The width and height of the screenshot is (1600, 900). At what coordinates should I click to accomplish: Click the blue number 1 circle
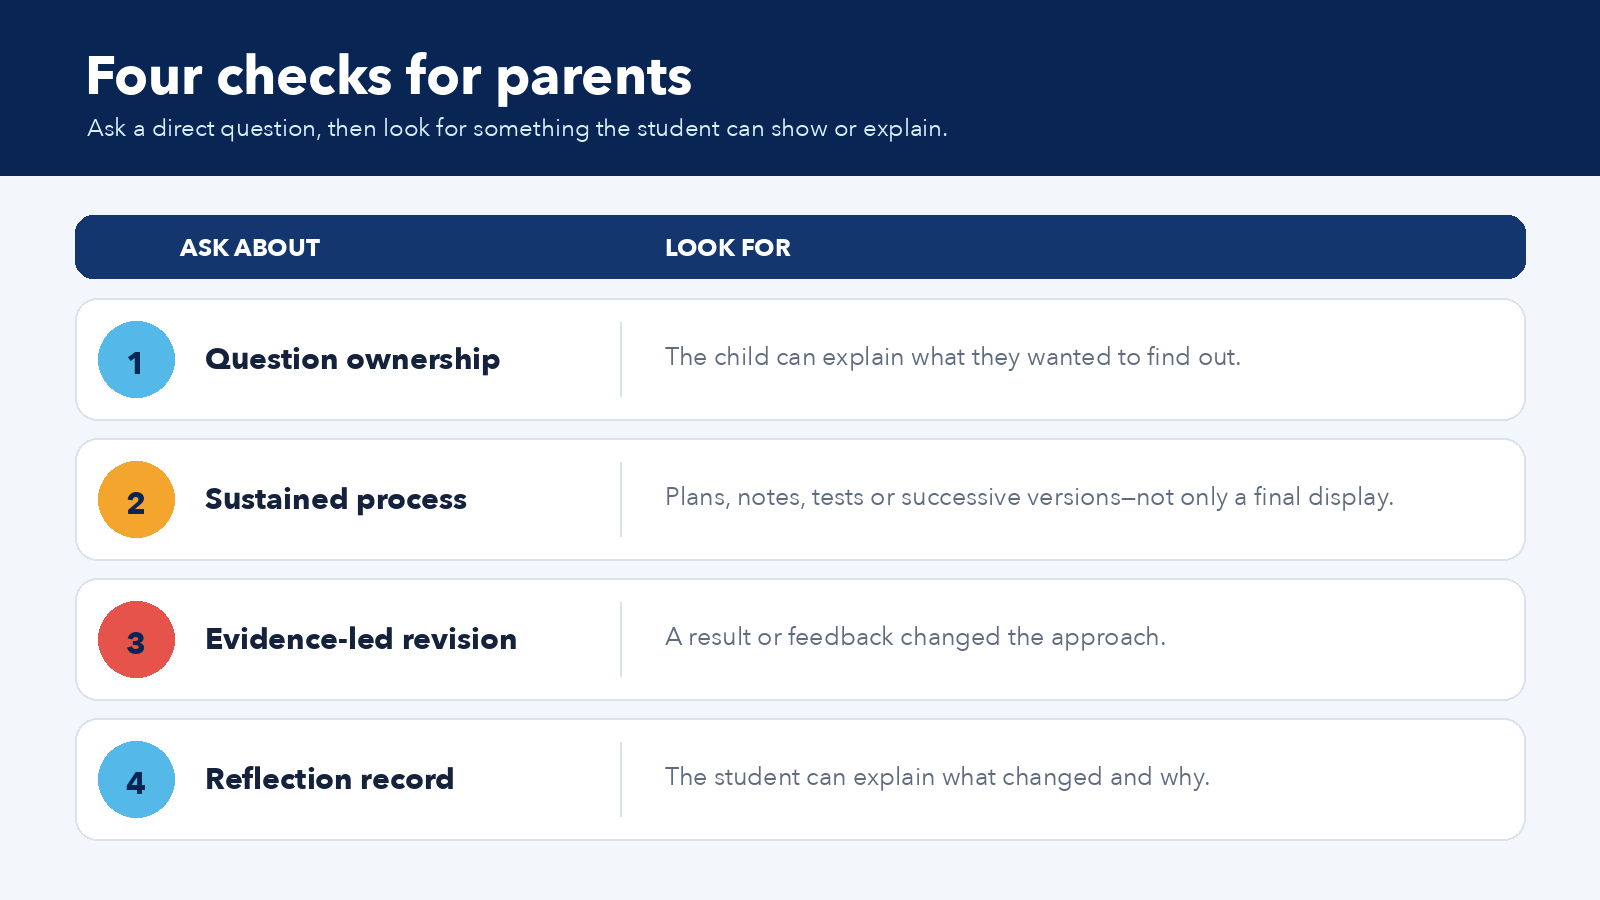[x=136, y=360]
